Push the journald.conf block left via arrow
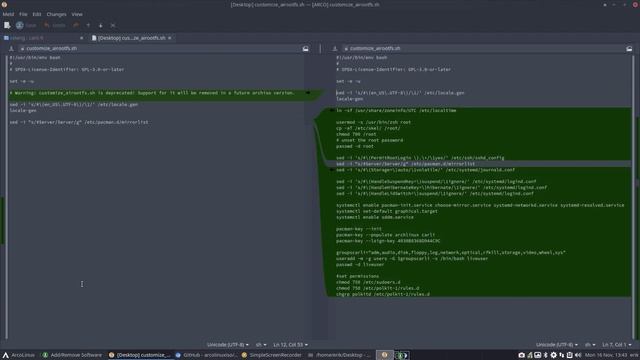The width and height of the screenshot is (640, 360). pyautogui.click(x=332, y=169)
